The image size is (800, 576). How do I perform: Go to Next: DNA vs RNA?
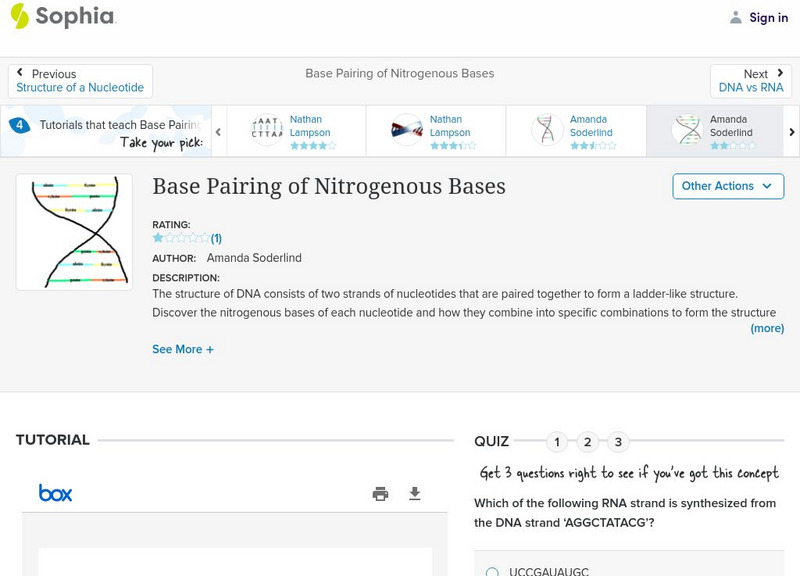tap(751, 81)
